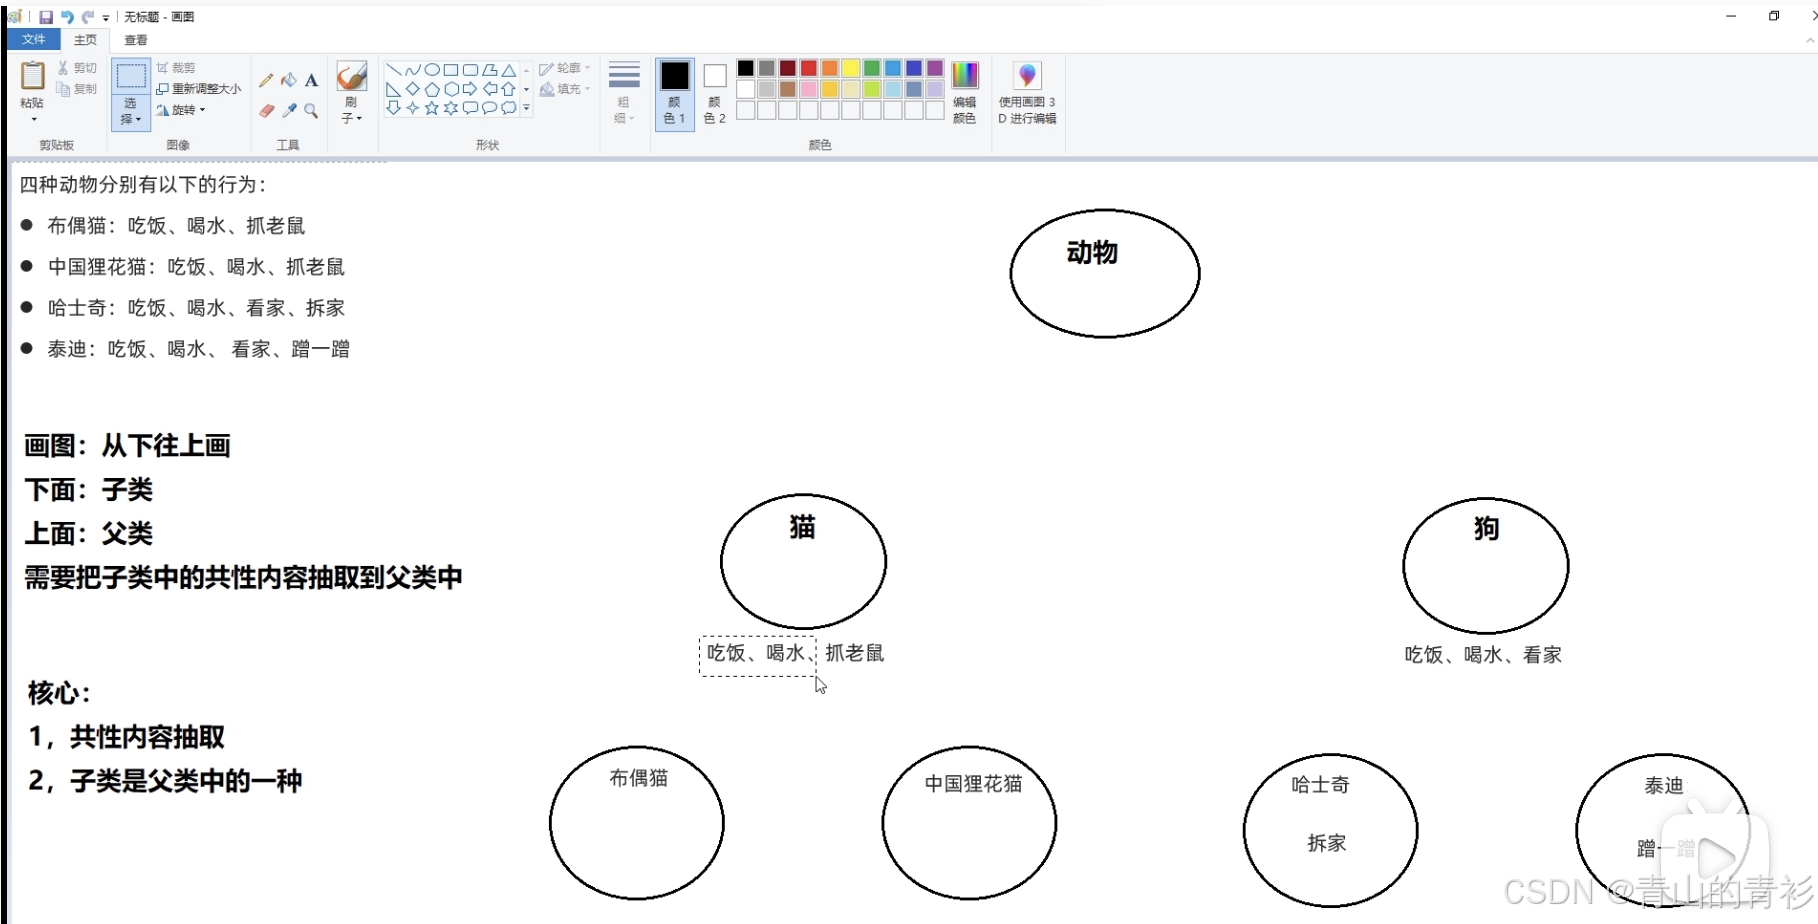Pick the yellow color swatch

pos(851,69)
